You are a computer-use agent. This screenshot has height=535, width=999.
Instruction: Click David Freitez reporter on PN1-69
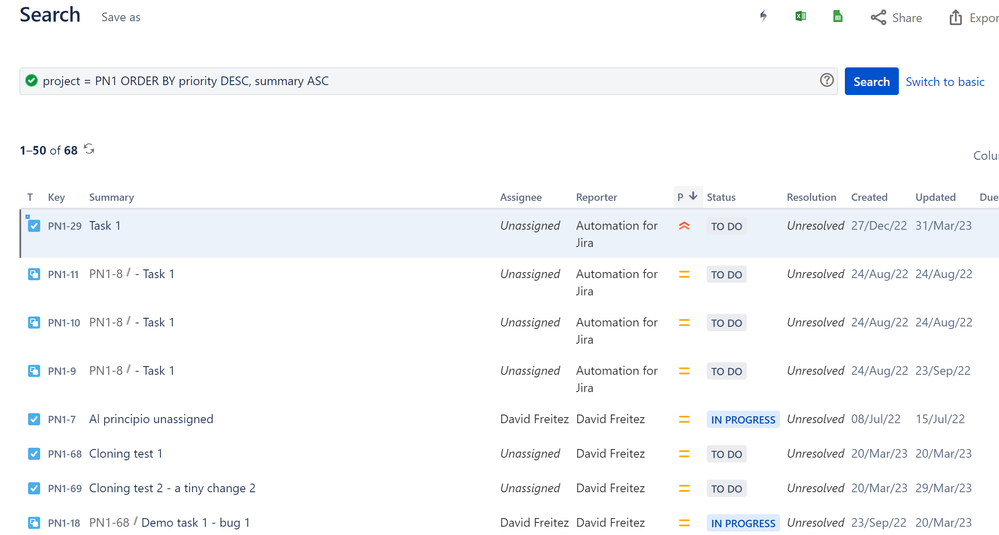[610, 488]
